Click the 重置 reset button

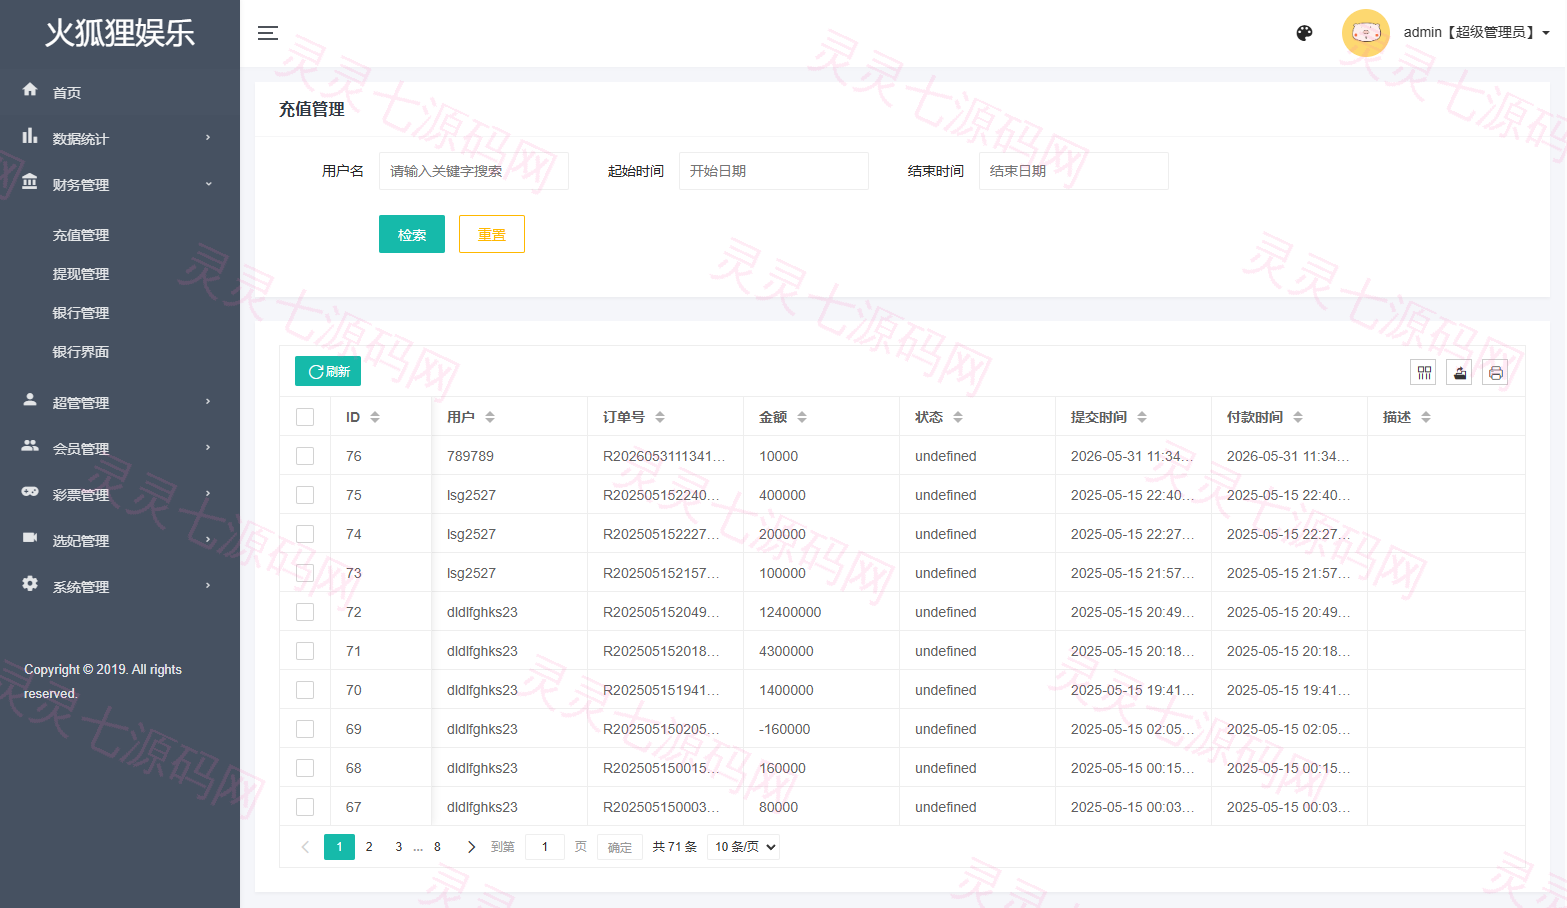(492, 234)
